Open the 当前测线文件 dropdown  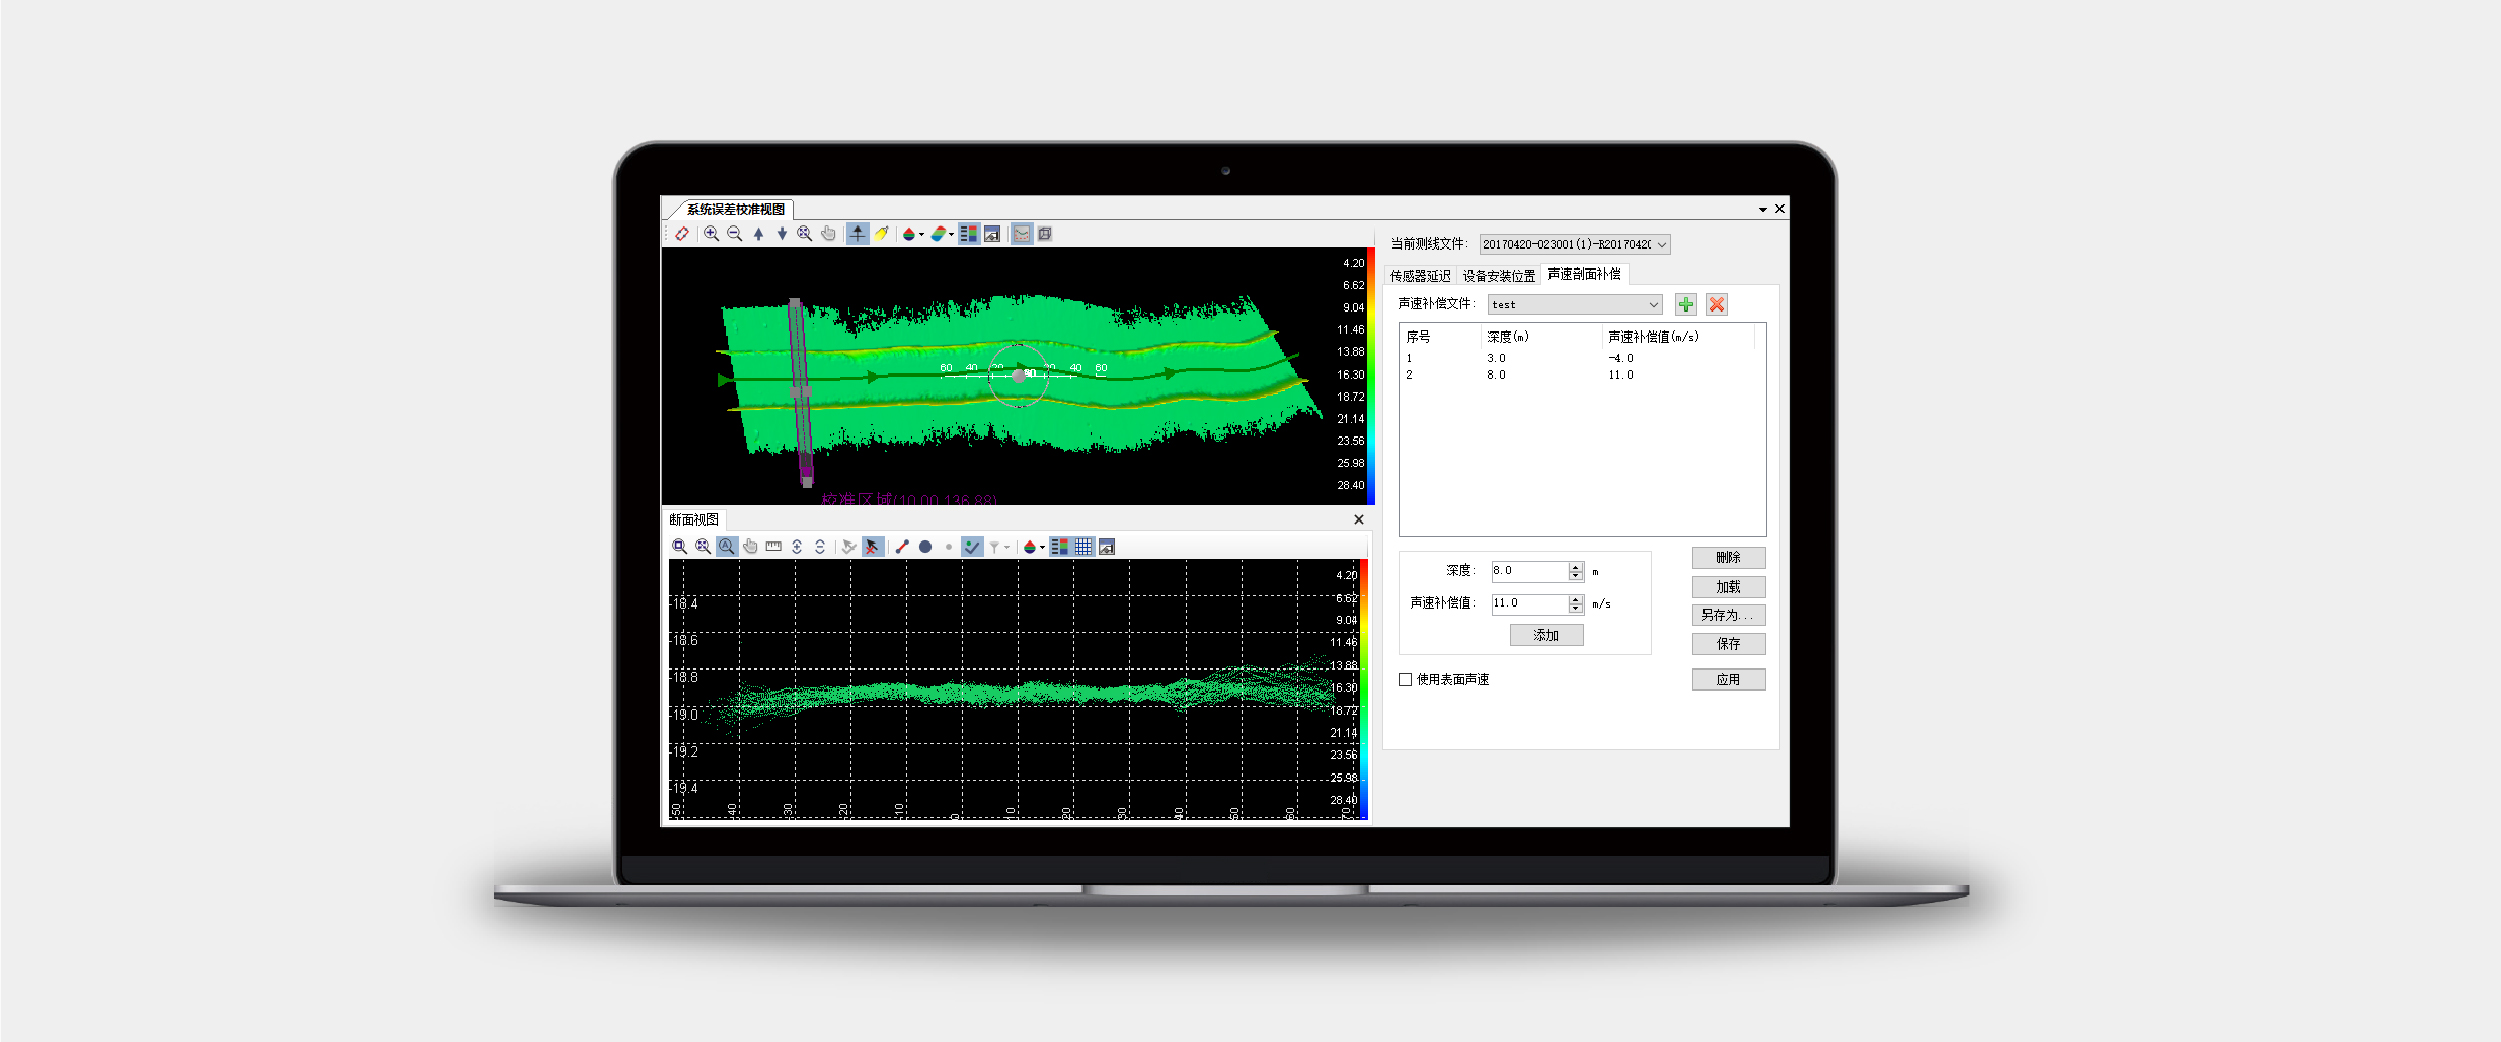point(1662,245)
